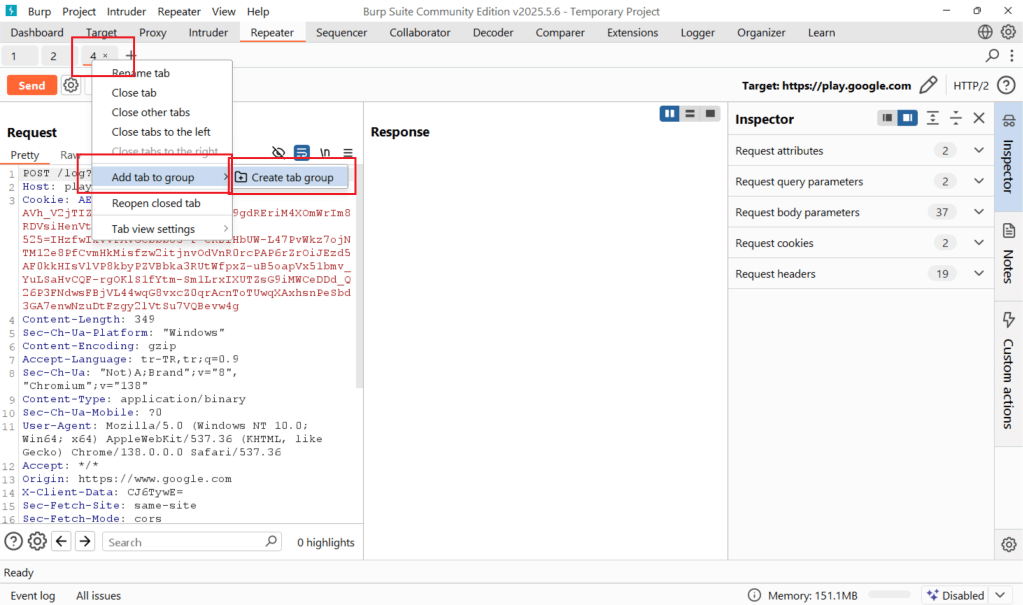This screenshot has height=605, width=1023.
Task: Open Event log in status bar
Action: pyautogui.click(x=33, y=595)
